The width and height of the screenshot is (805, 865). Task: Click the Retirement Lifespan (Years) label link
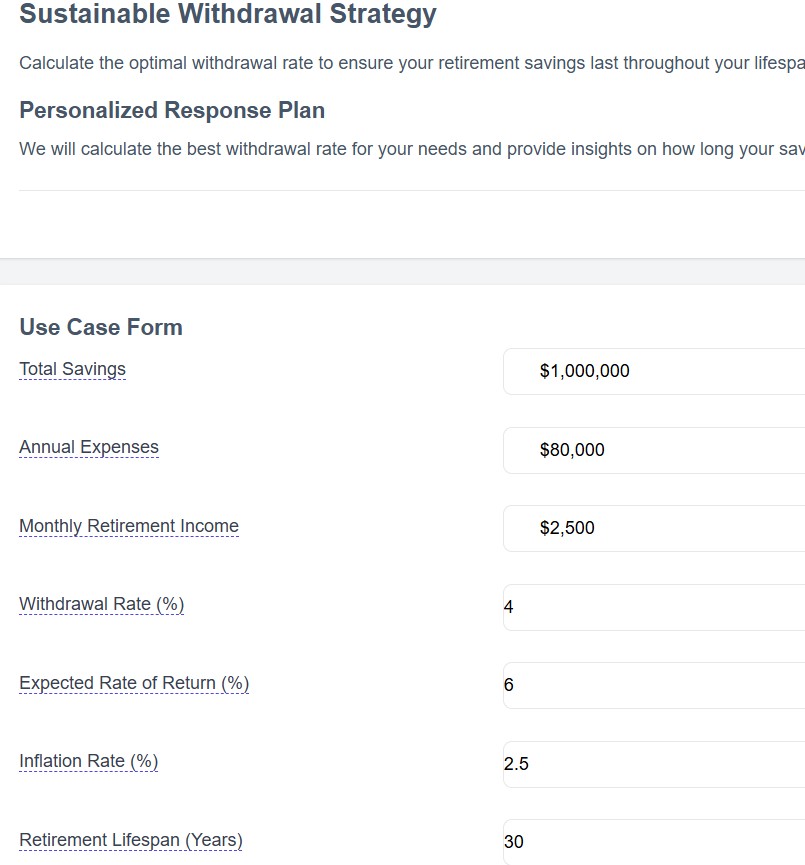tap(130, 840)
